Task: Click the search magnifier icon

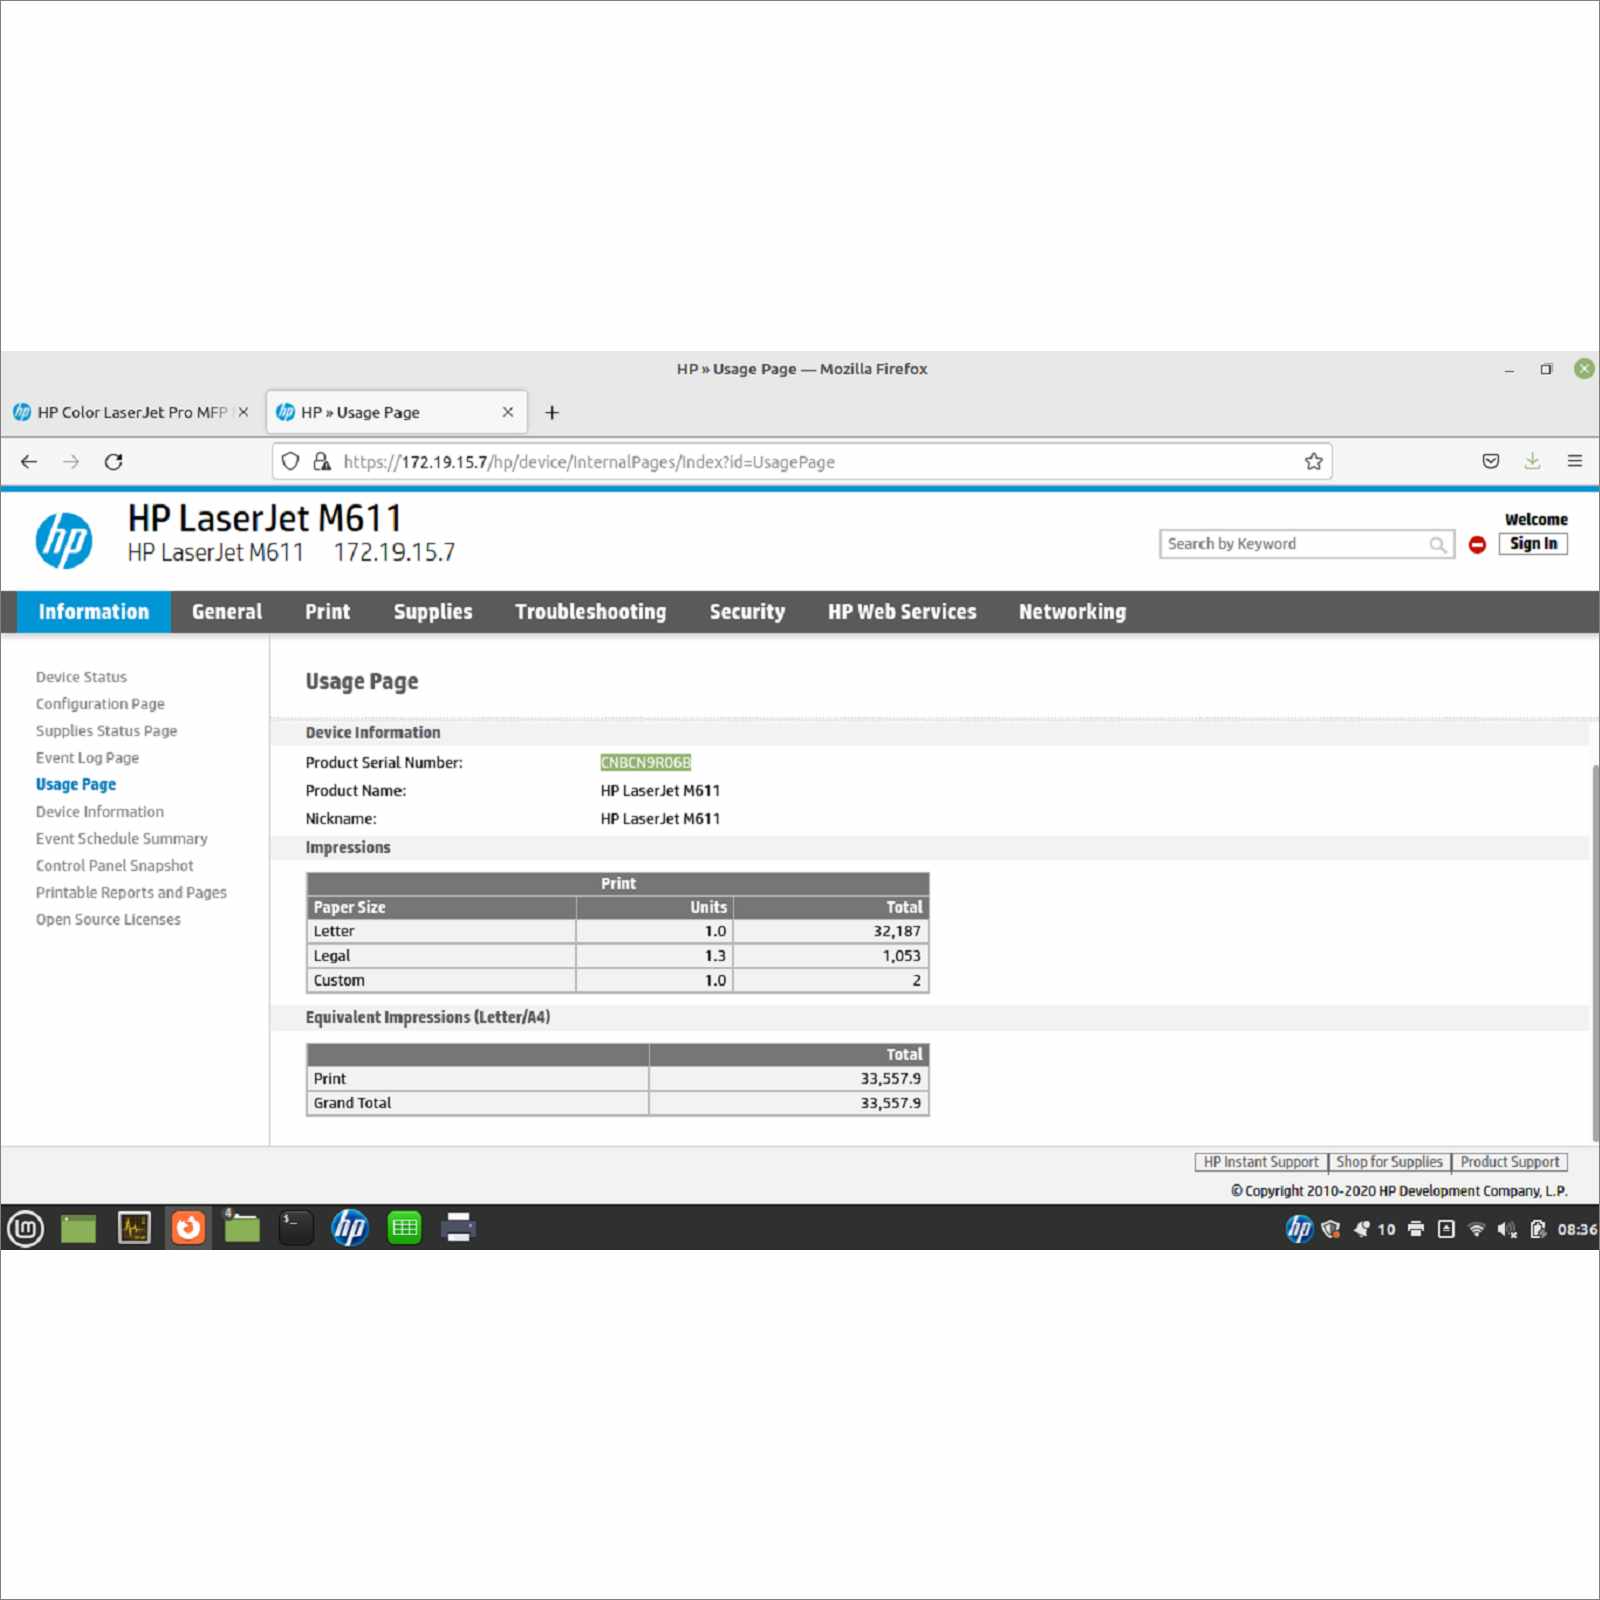Action: tap(1438, 544)
